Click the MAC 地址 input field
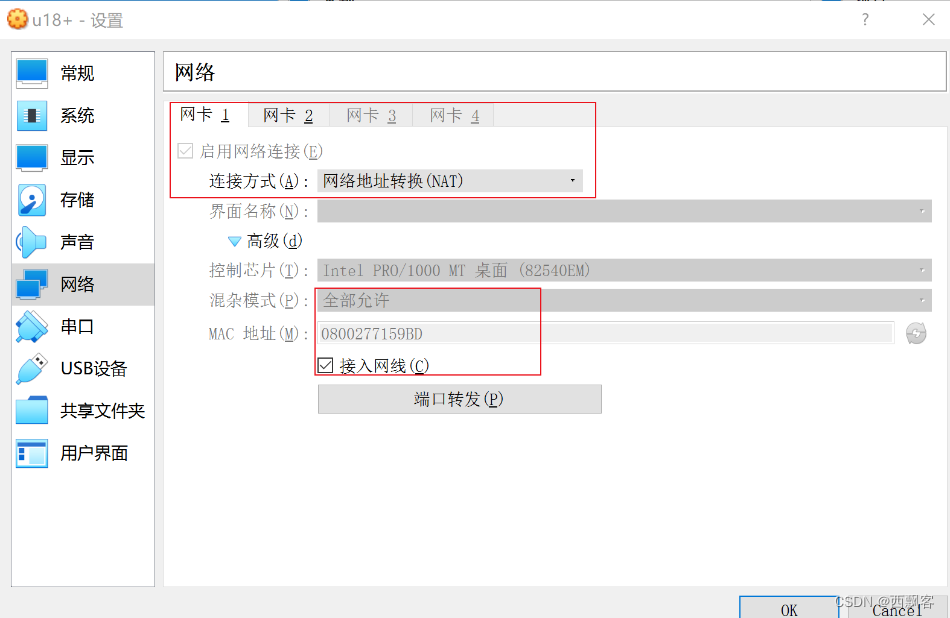Screen dimensions: 950x618 pyautogui.click(x=605, y=333)
